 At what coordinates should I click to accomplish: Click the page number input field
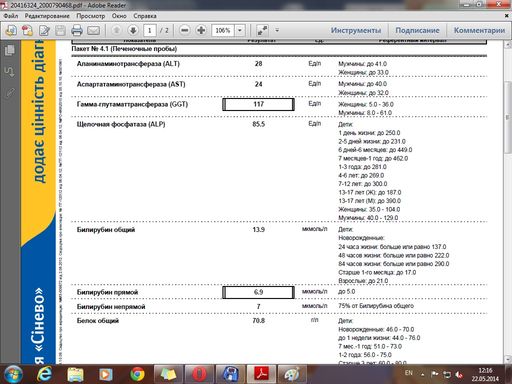150,30
